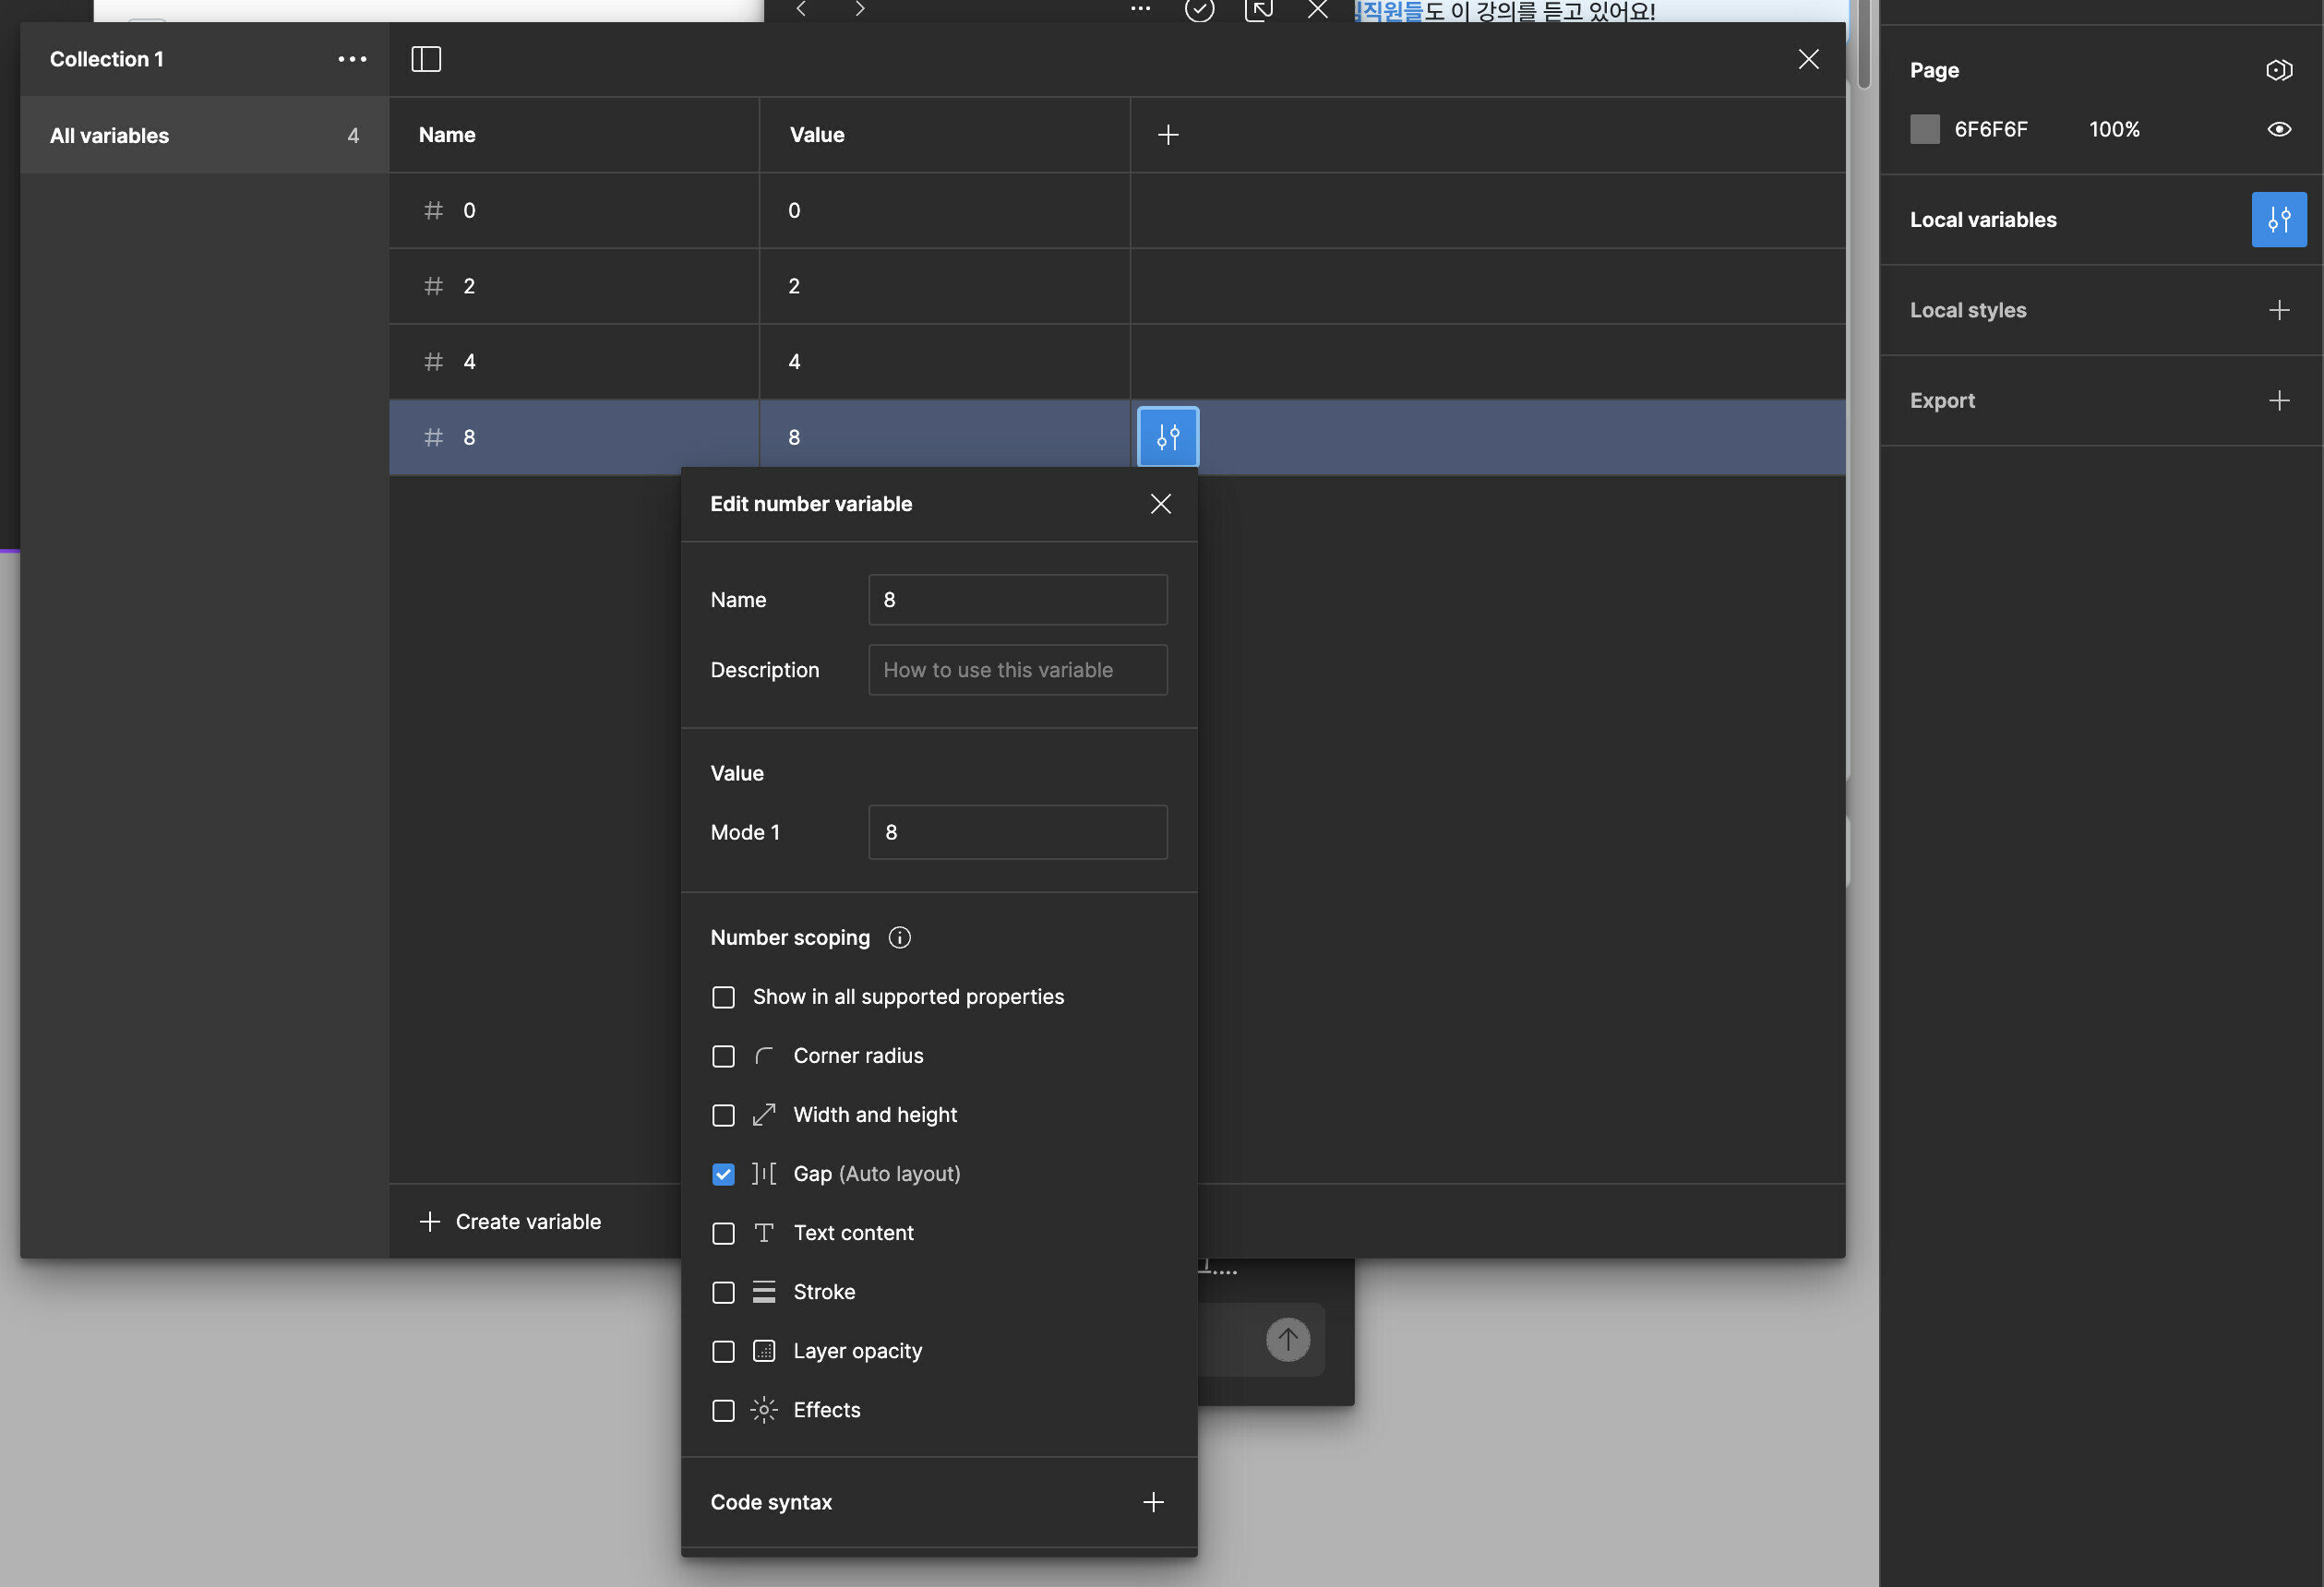Viewport: 2324px width, 1587px height.
Task: Click number type icon for variable 0
Action: pos(433,210)
